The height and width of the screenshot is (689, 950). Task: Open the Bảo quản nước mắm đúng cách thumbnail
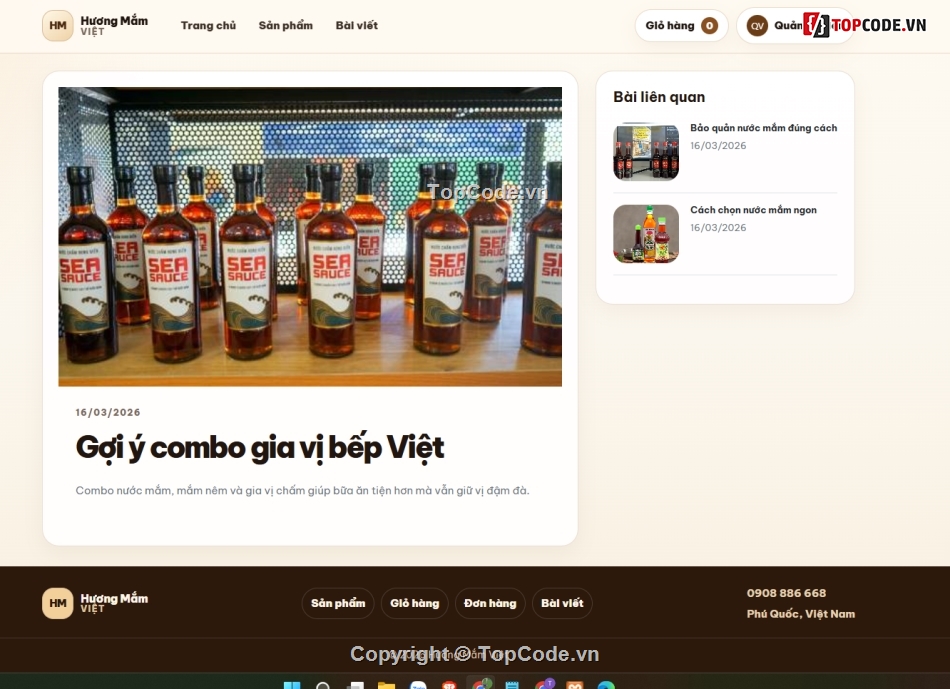tap(646, 151)
